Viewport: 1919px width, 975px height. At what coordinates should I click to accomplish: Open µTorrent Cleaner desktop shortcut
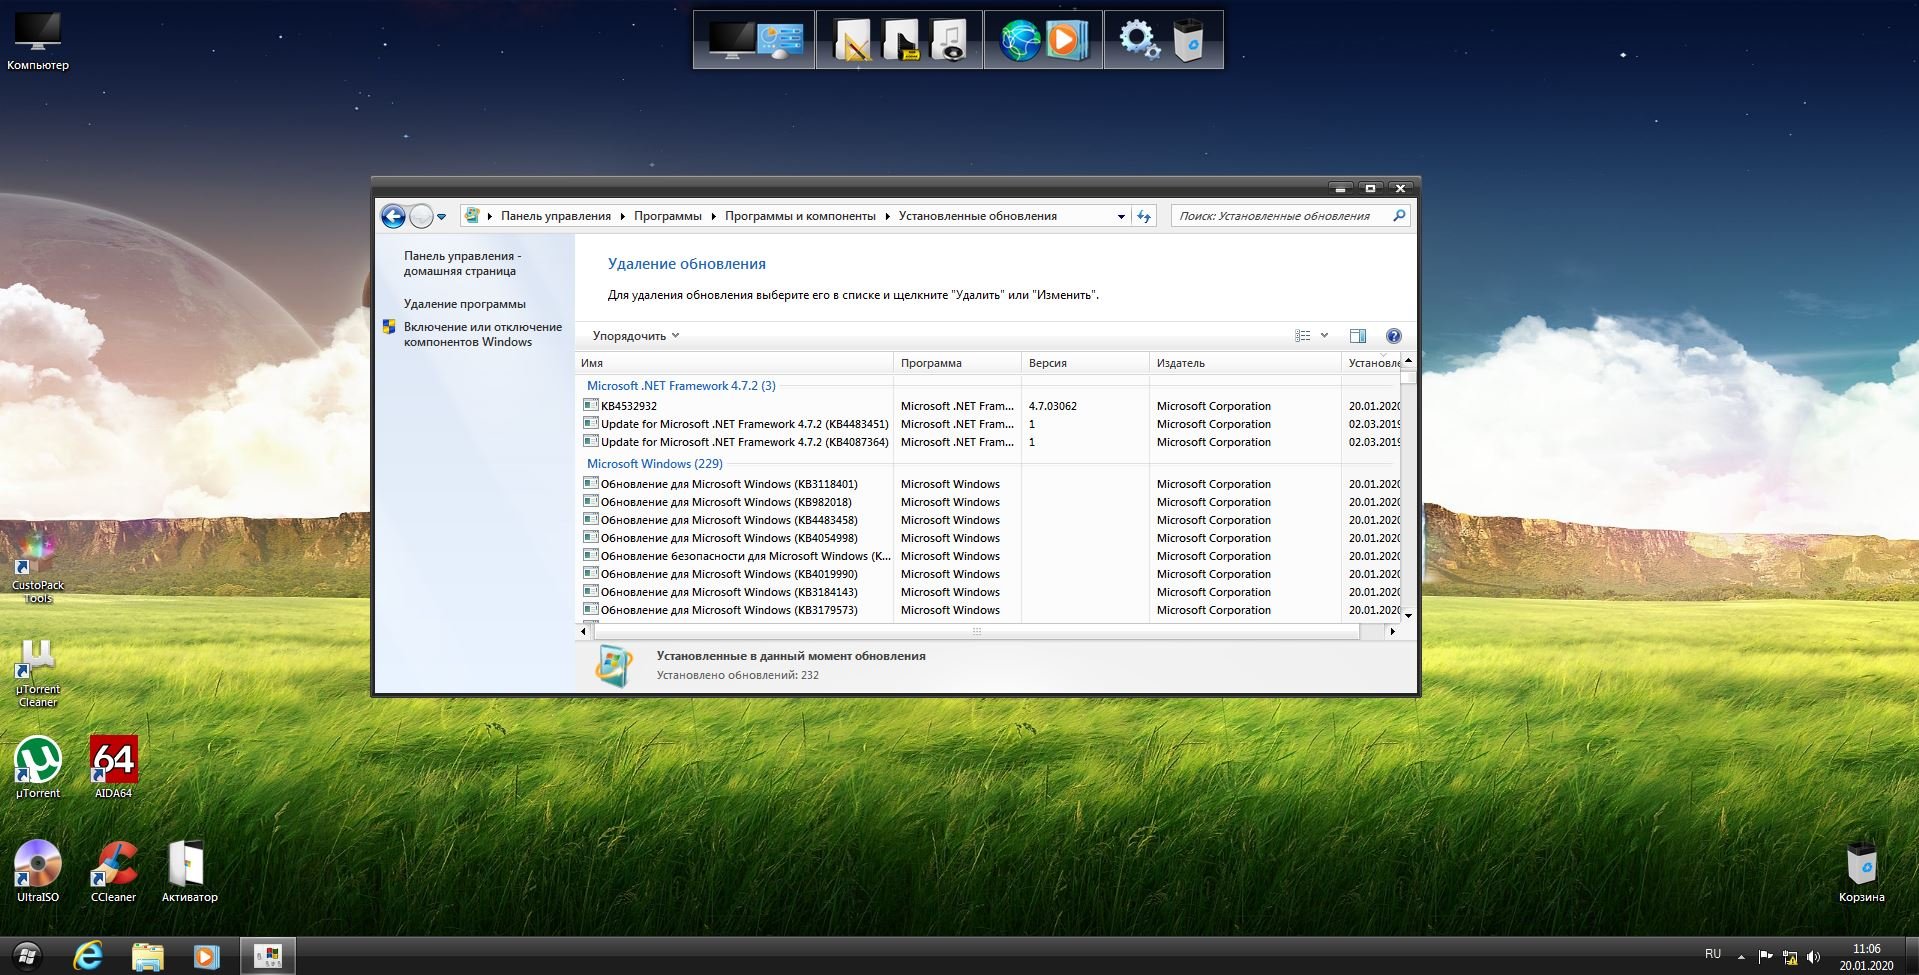click(x=37, y=674)
